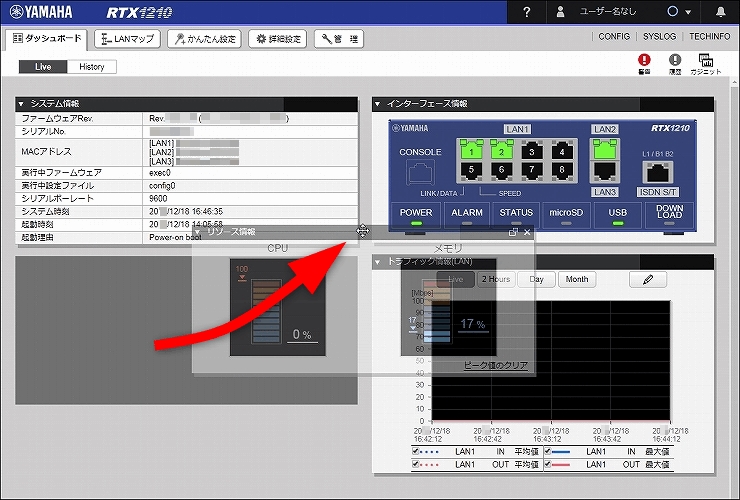
Task: Select the History dashboard mode
Action: click(x=92, y=67)
